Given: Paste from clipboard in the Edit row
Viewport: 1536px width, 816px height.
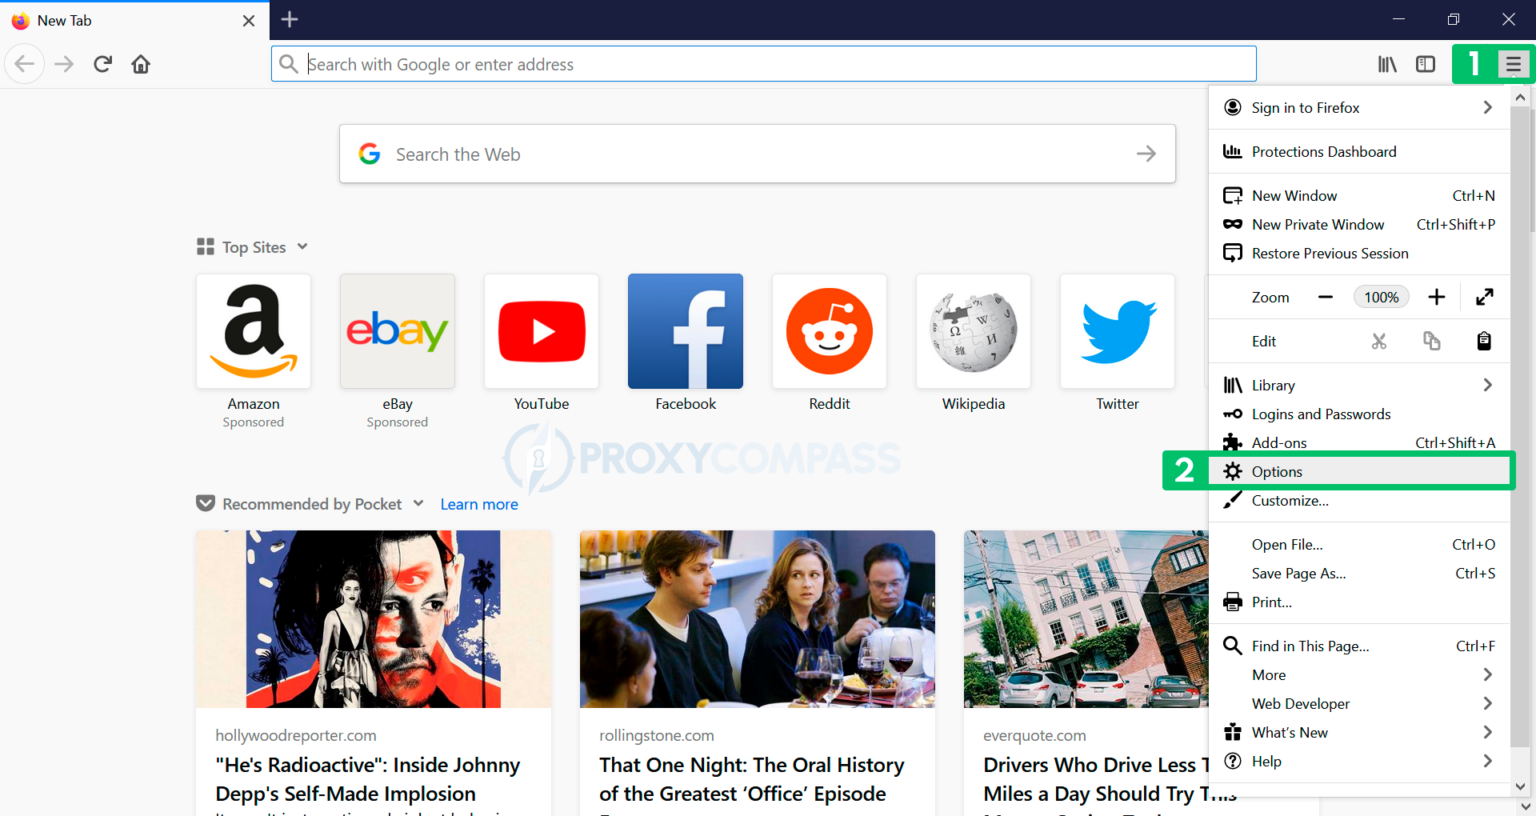Looking at the screenshot, I should point(1484,340).
